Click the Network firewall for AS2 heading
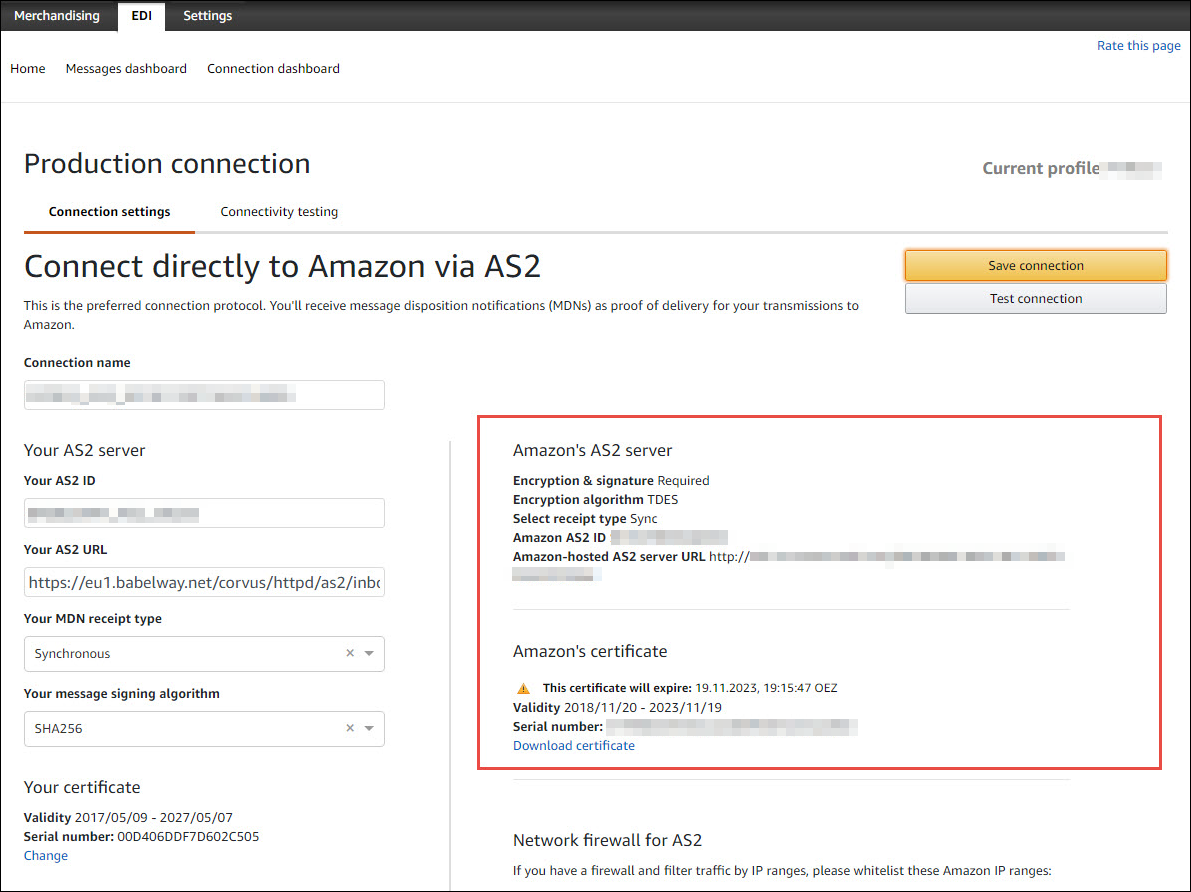 607,840
